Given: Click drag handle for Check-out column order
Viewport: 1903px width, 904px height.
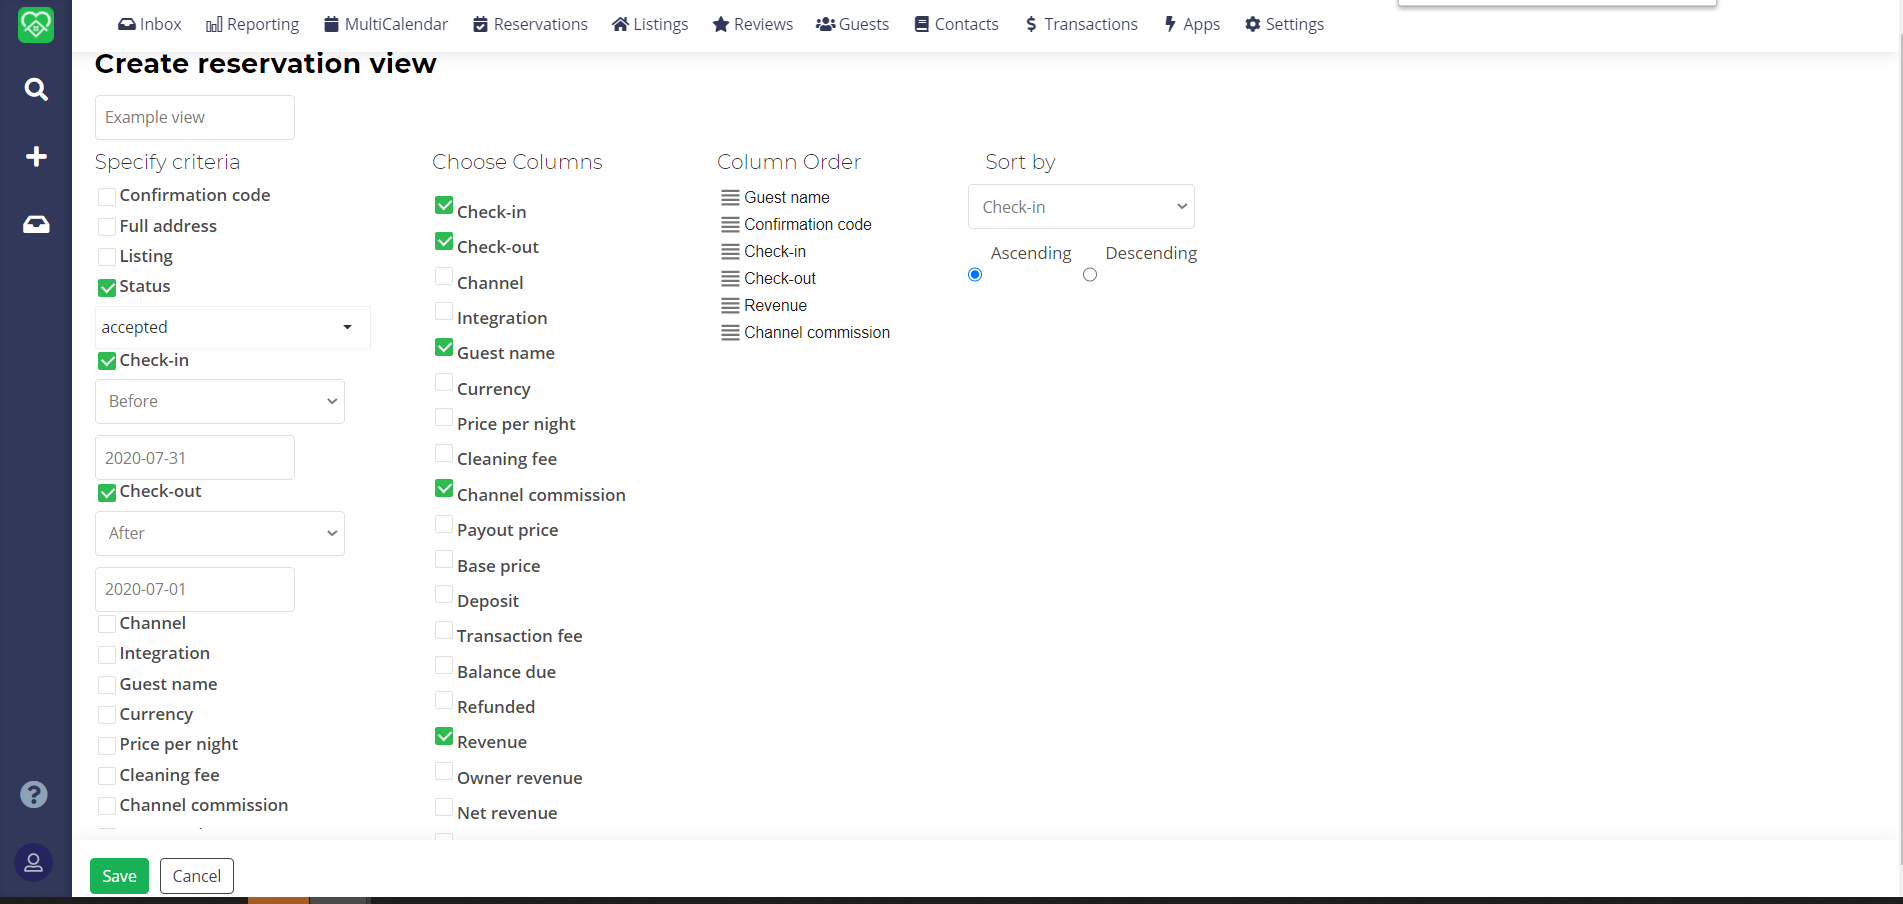Looking at the screenshot, I should tap(731, 279).
